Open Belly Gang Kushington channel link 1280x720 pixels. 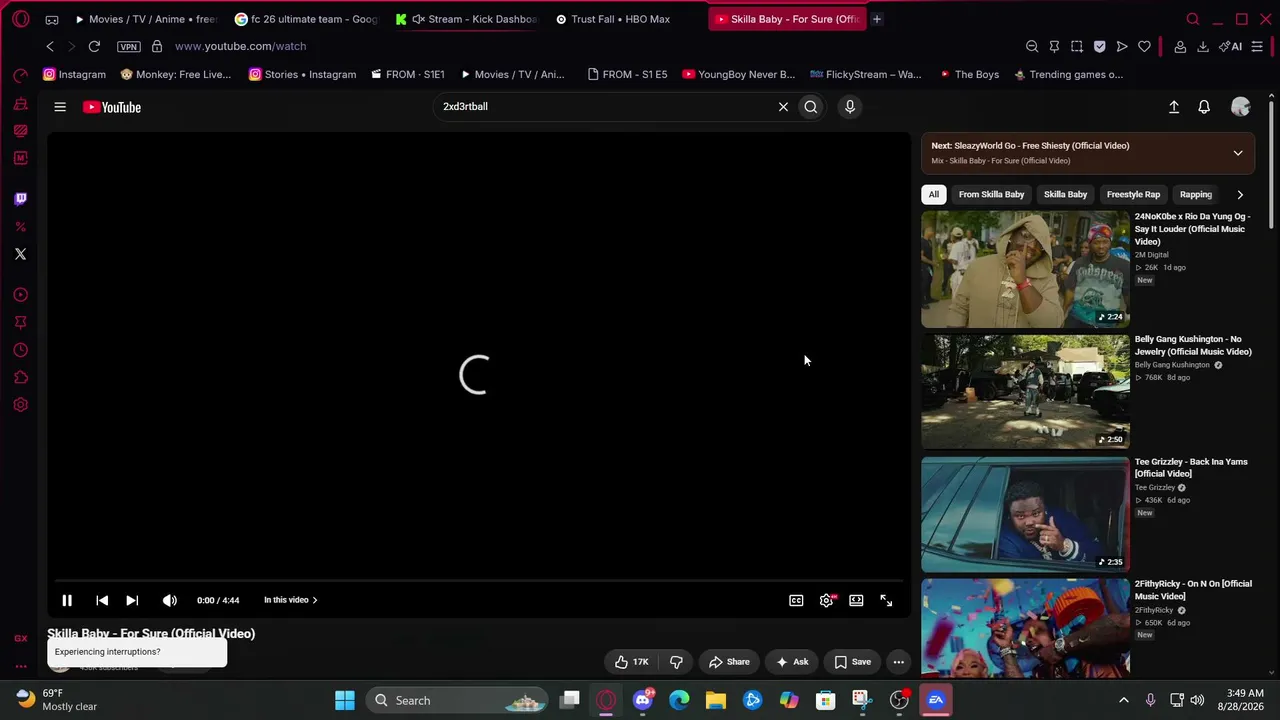tap(1172, 365)
